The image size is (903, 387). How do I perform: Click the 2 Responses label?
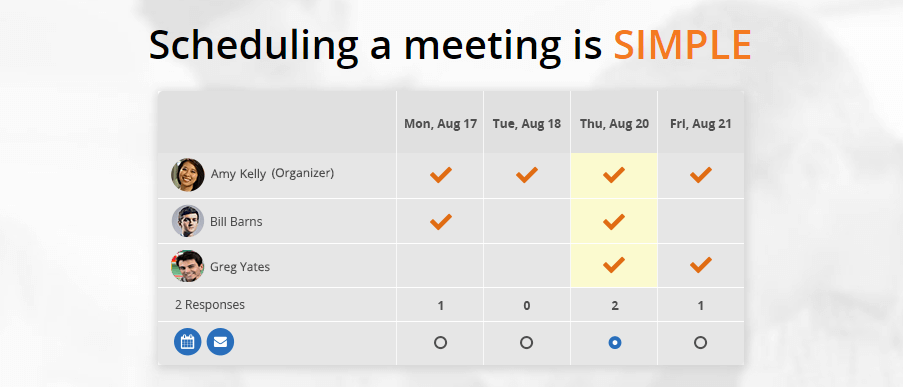coord(210,305)
